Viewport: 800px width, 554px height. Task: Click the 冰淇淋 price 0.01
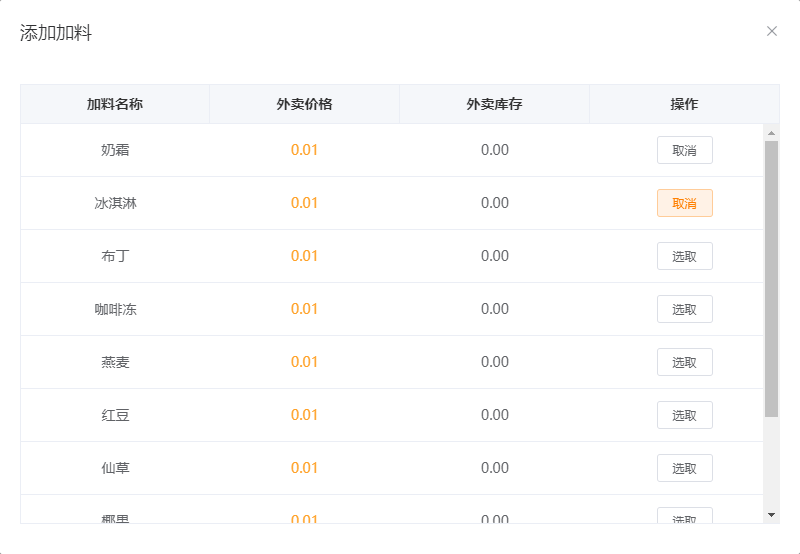(304, 203)
